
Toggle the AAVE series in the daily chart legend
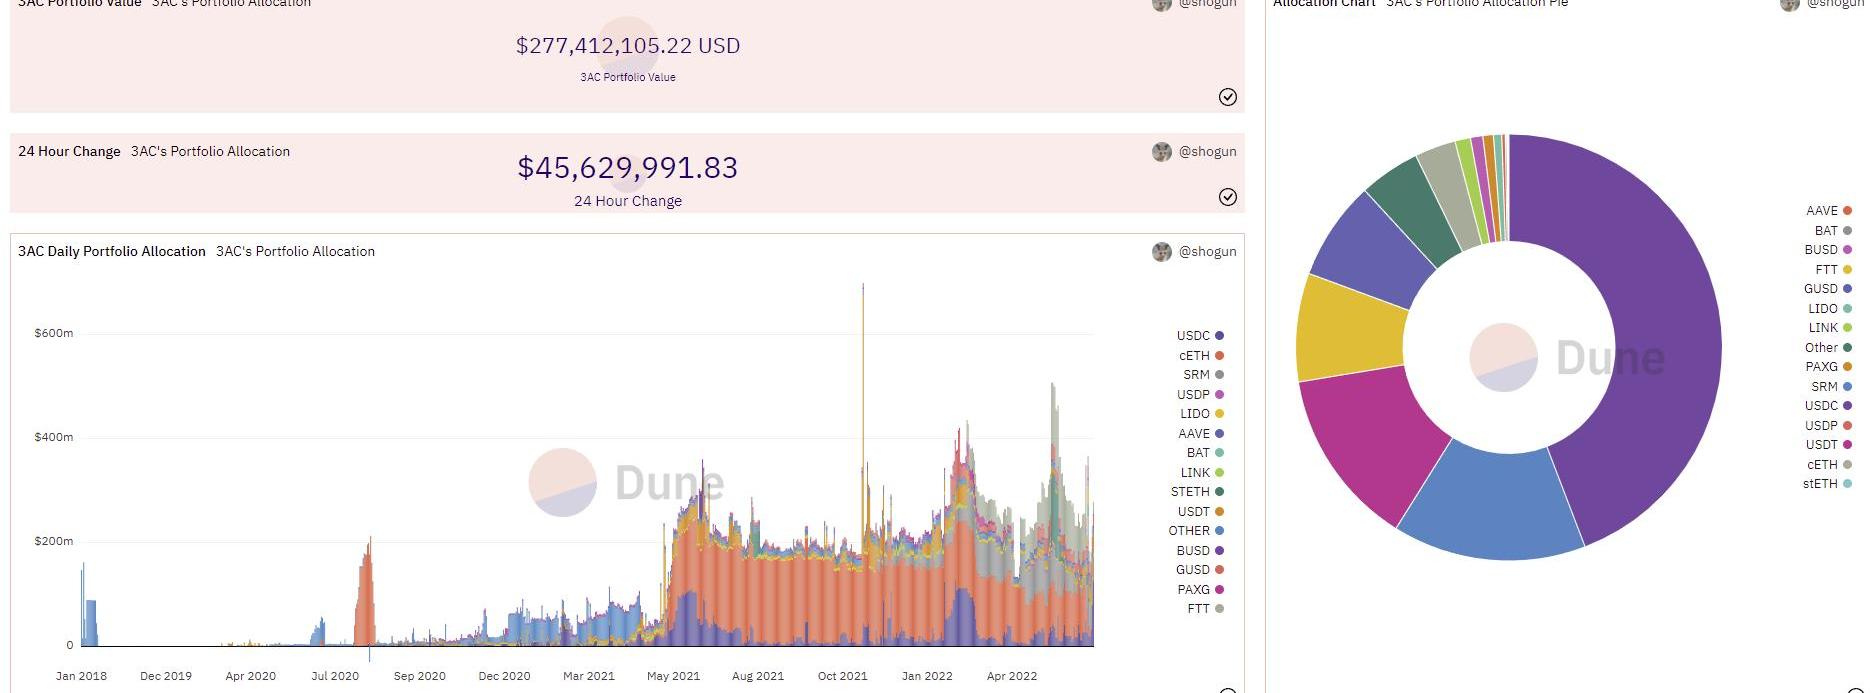pyautogui.click(x=1201, y=434)
